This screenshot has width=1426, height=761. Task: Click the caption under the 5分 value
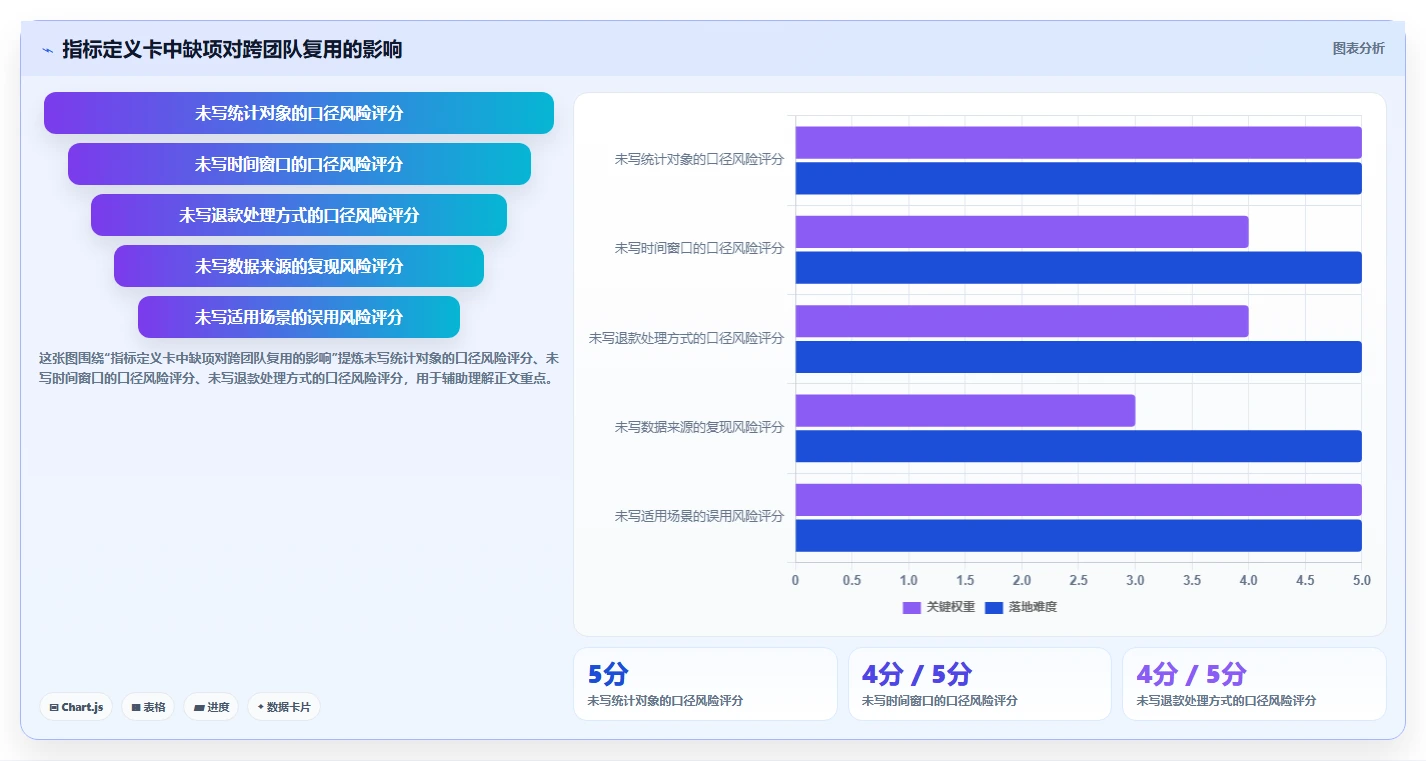(665, 701)
